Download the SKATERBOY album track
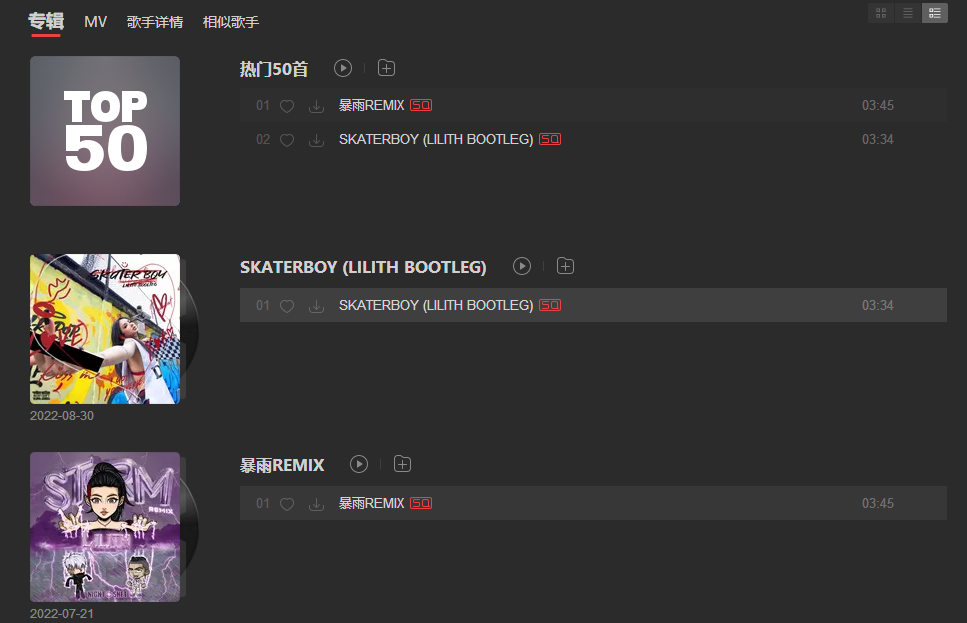Image resolution: width=967 pixels, height=623 pixels. tap(316, 306)
